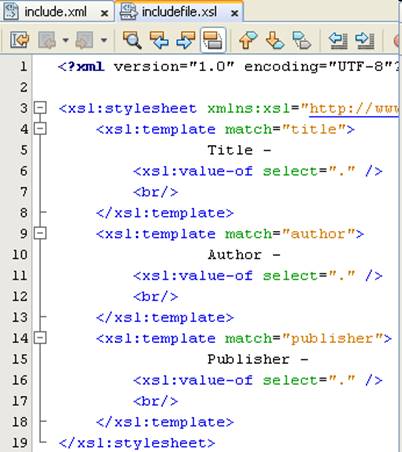
Task: Close the includefile.xsl tab
Action: pos(235,13)
